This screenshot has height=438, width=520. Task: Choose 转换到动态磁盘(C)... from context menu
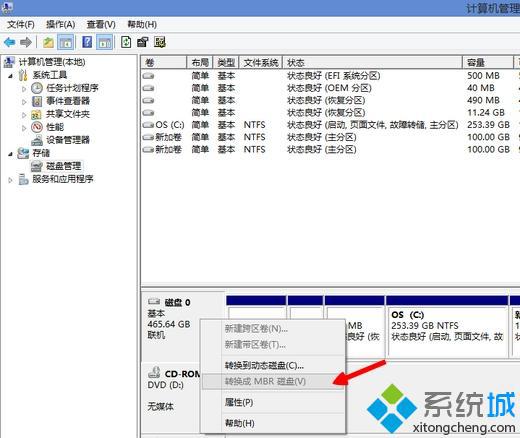pyautogui.click(x=273, y=366)
